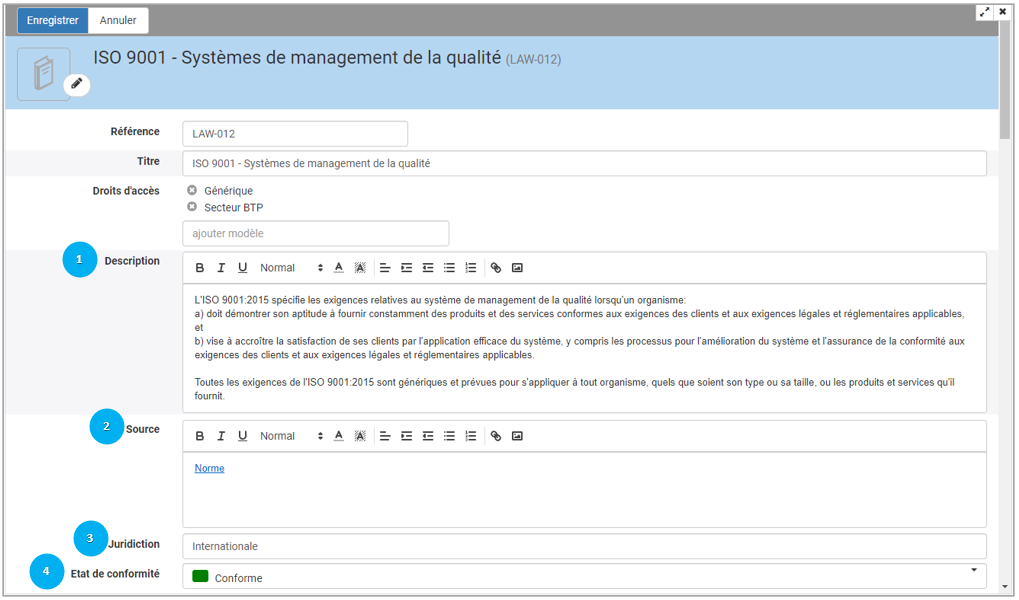The height and width of the screenshot is (600, 1019).
Task: Remove the Secteur BTP access right
Action: coord(192,207)
